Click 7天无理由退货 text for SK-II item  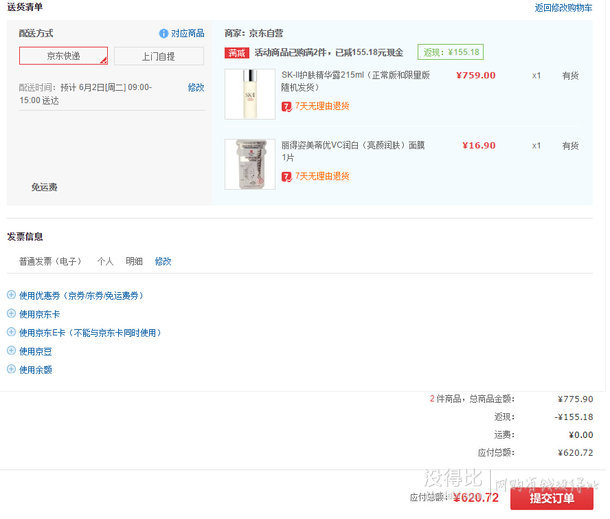(322, 106)
